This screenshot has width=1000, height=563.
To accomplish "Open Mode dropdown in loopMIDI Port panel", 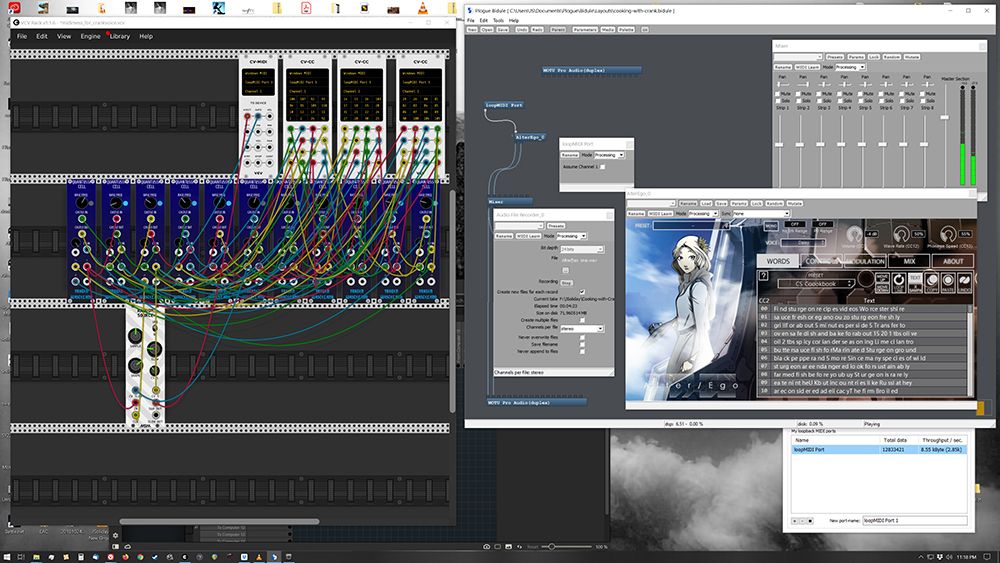I will pyautogui.click(x=609, y=155).
